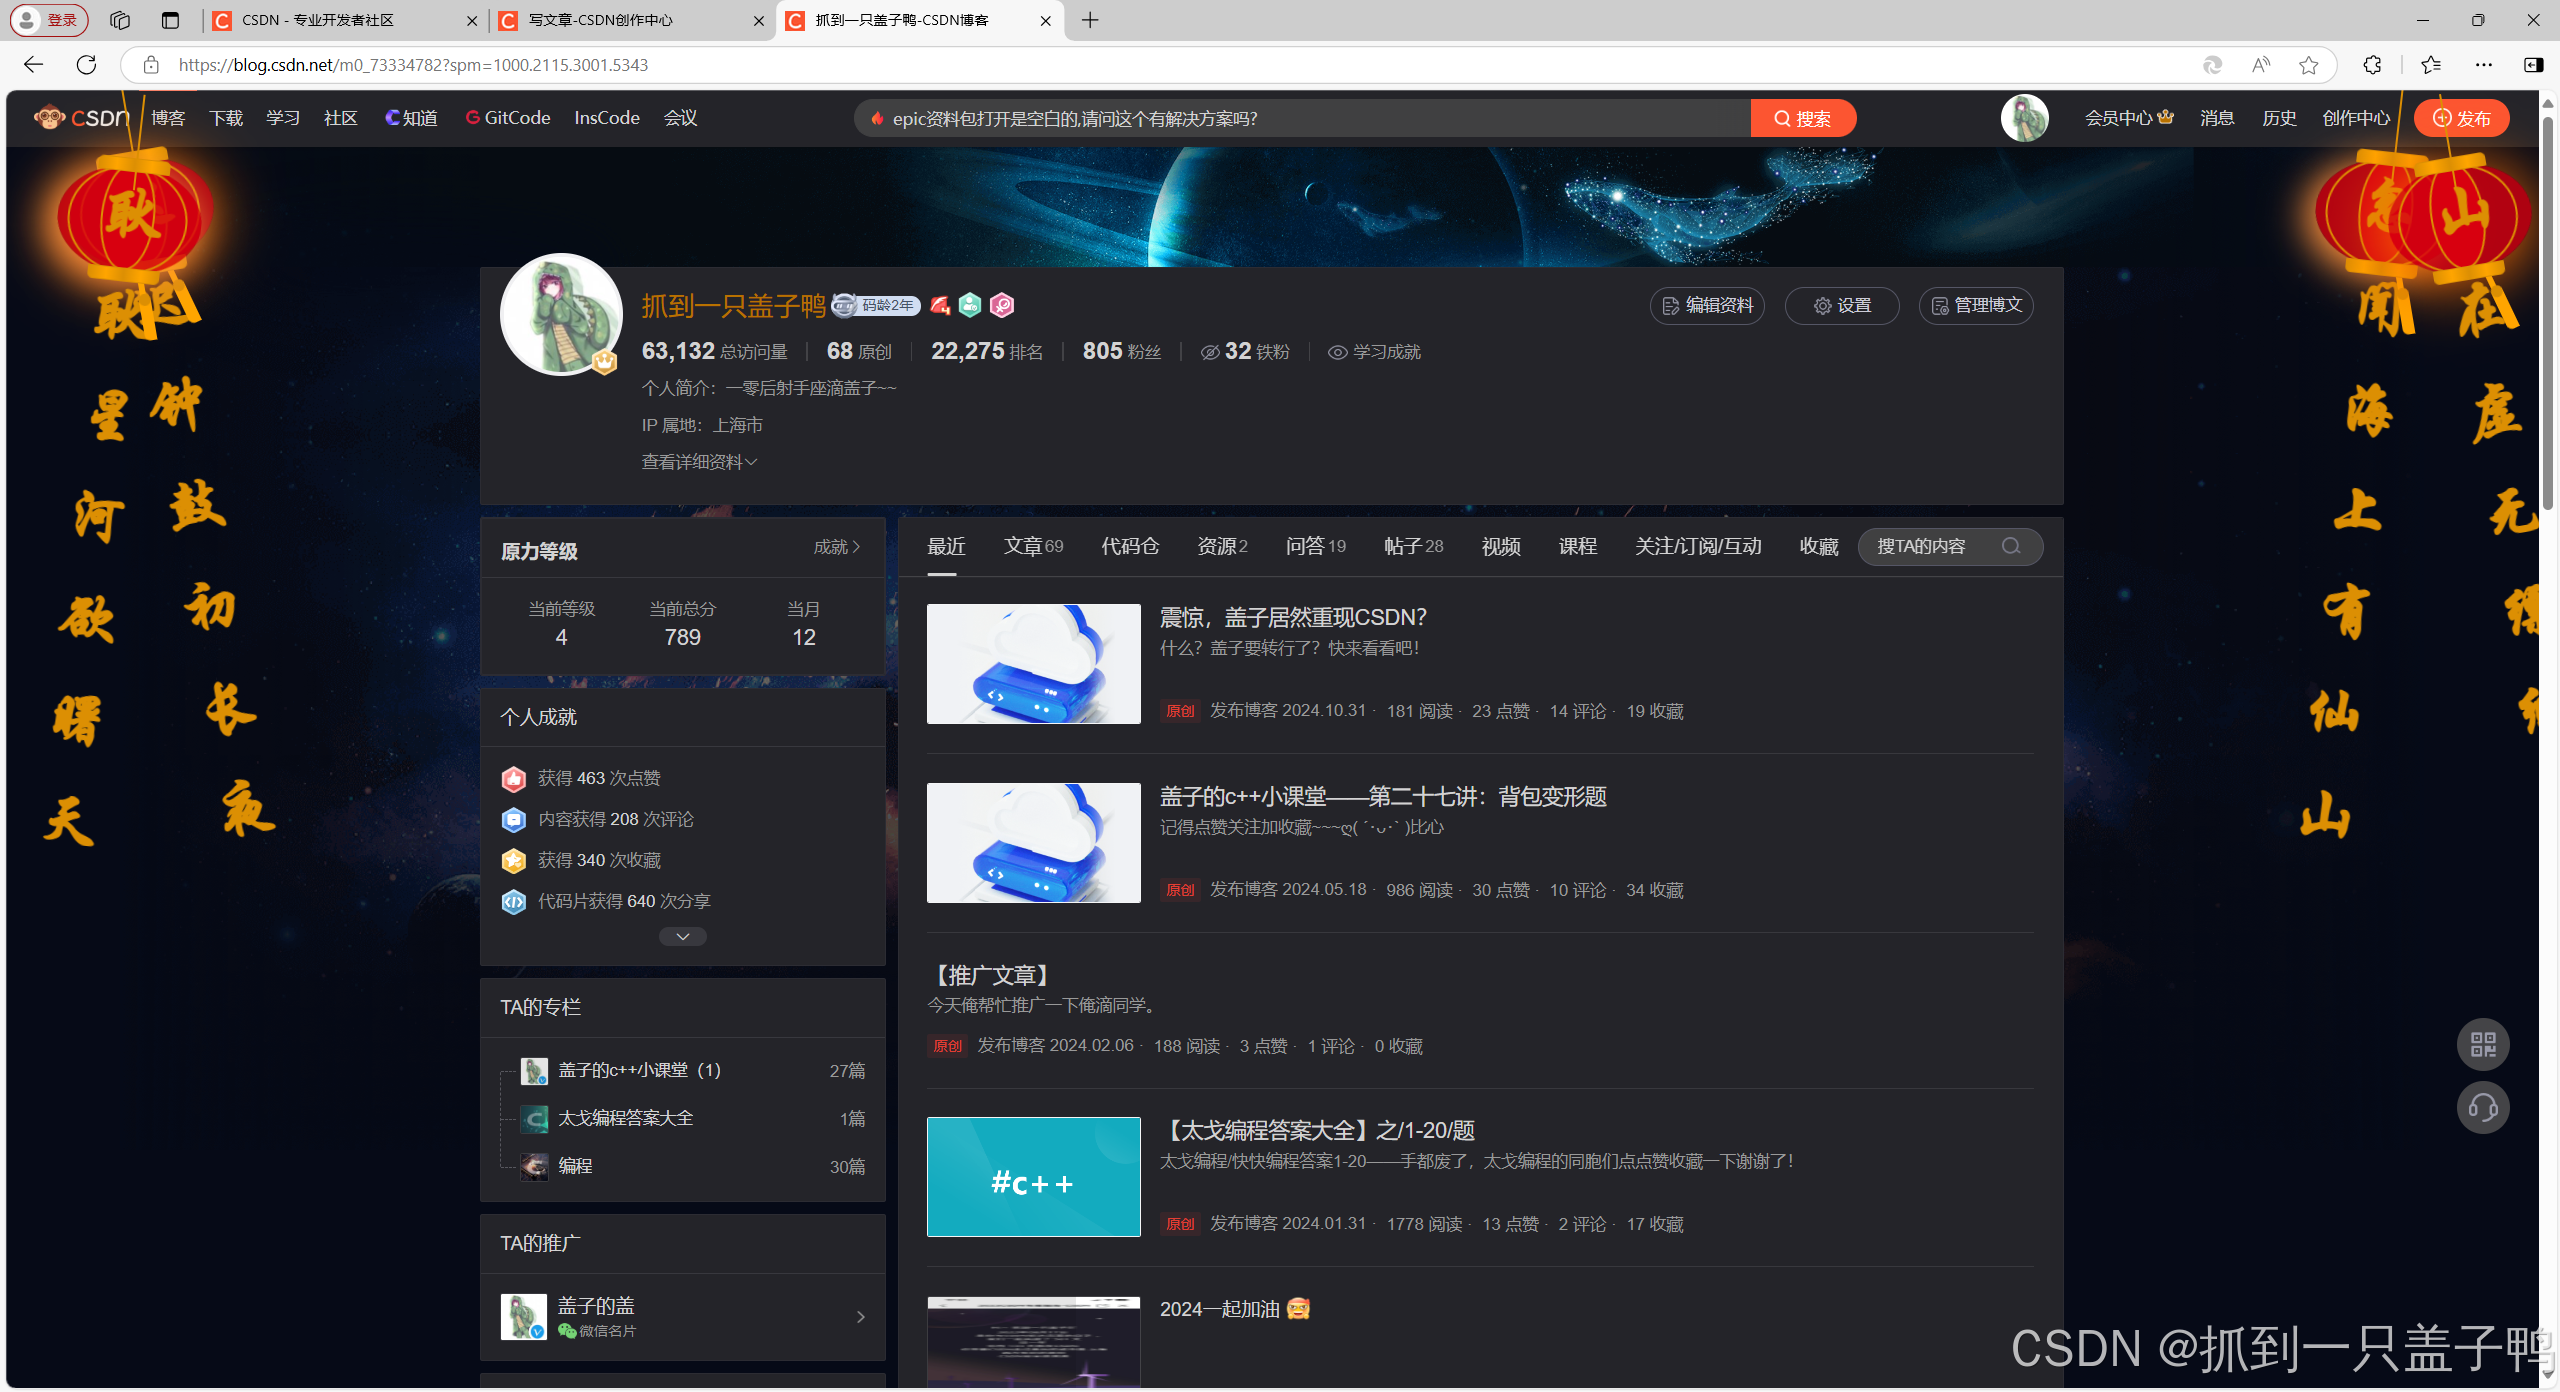Open the 消息 messages icon
Image resolution: width=2560 pixels, height=1392 pixels.
(2216, 118)
